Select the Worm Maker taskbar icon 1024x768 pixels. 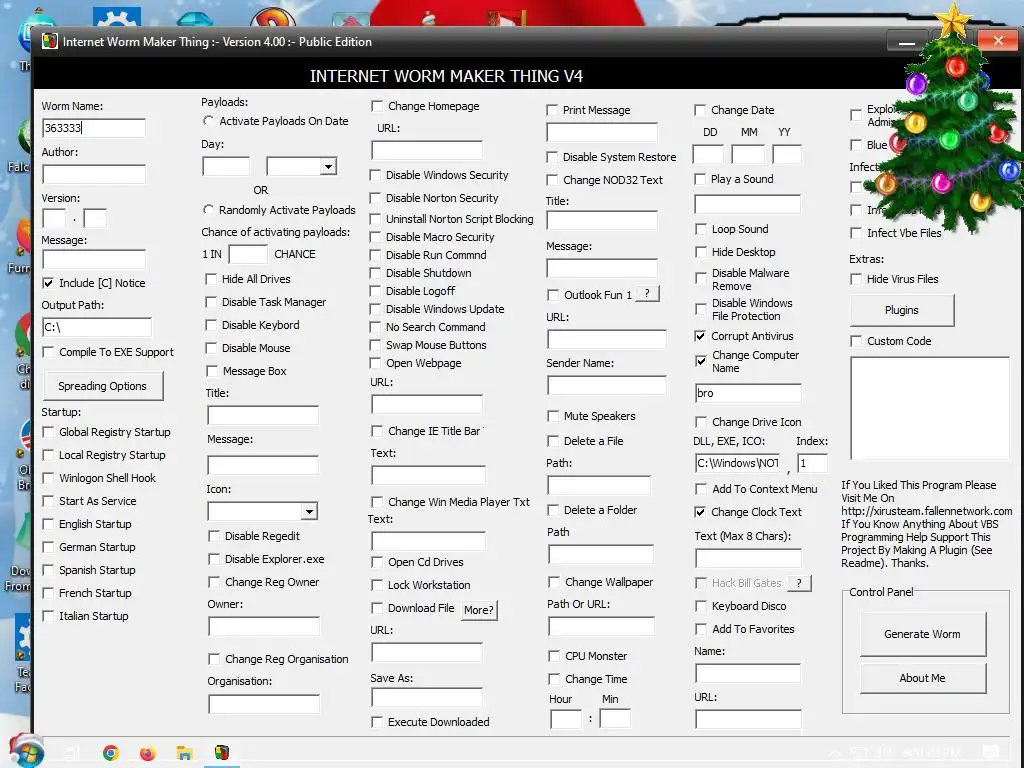(x=222, y=753)
